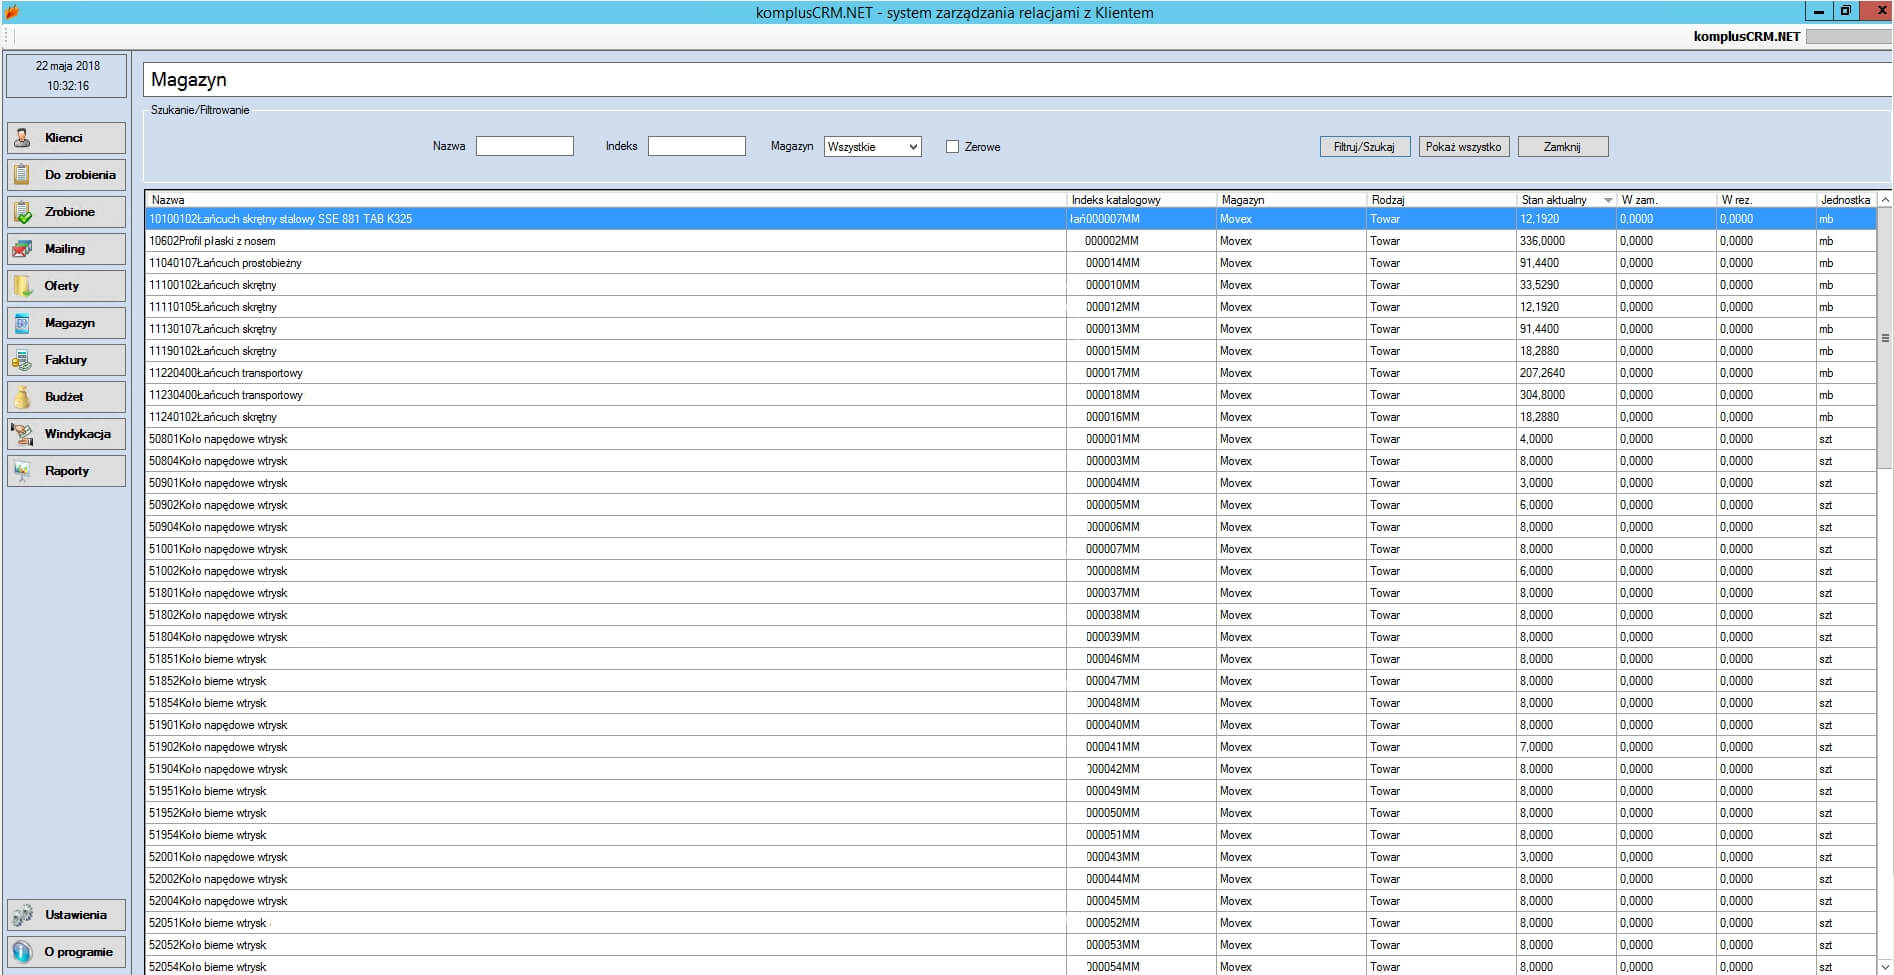Sort by the Nazwa column header
The width and height of the screenshot is (1894, 975).
point(606,200)
